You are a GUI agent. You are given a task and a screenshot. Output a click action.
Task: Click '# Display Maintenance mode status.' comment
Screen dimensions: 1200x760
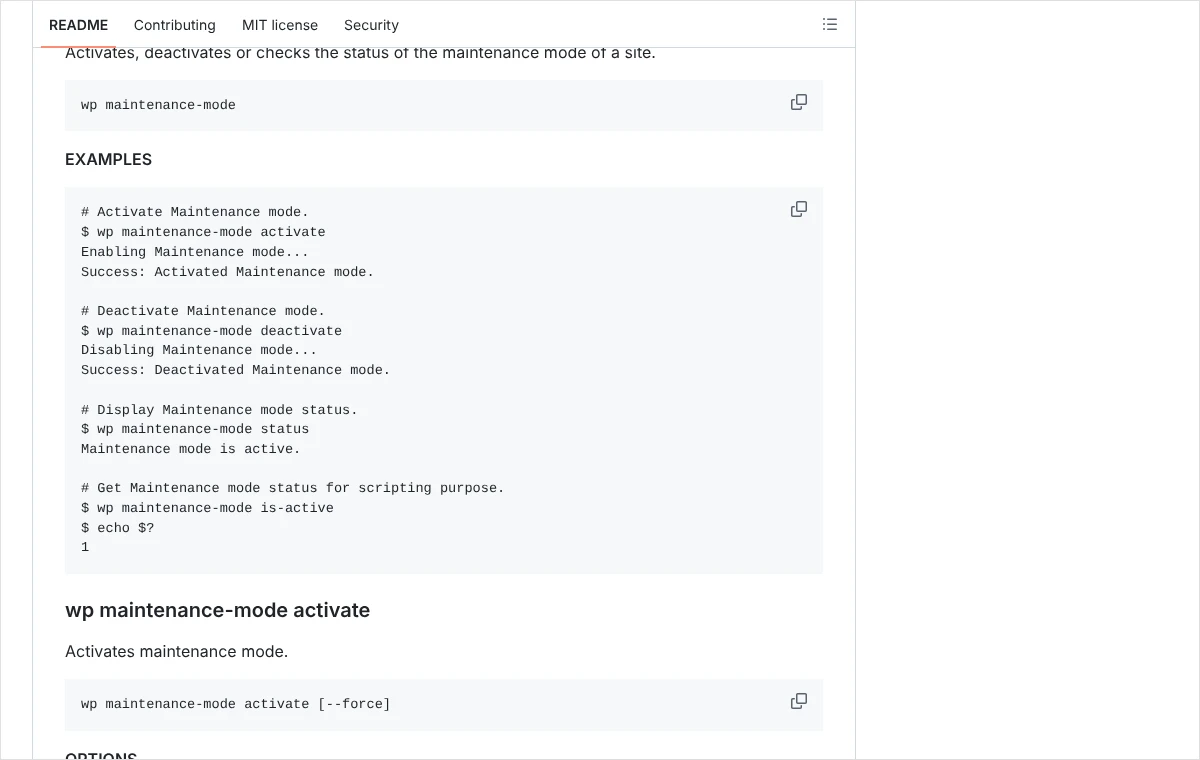219,410
